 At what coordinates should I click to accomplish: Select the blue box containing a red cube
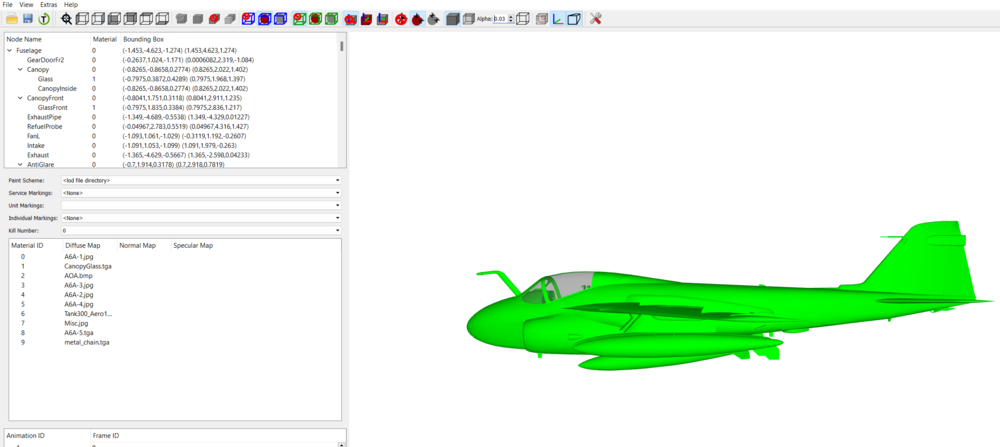264,19
